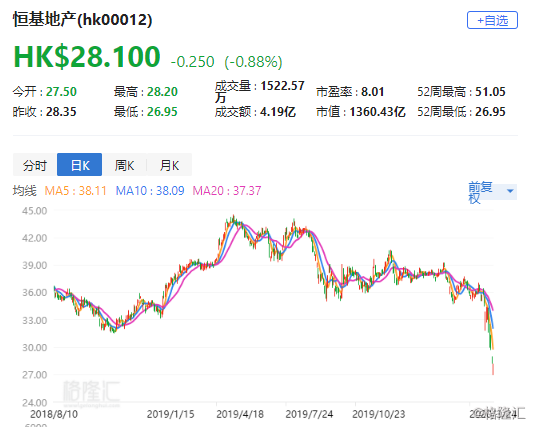Click the 52周最高 value 51.05
The image size is (533, 427).
490,92
